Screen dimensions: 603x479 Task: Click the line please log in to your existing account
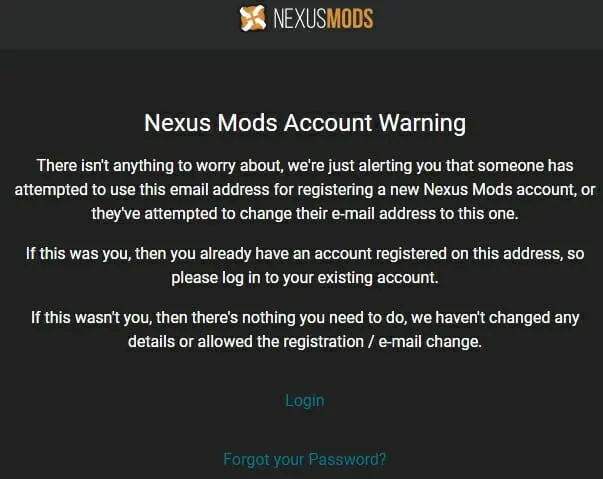305,278
